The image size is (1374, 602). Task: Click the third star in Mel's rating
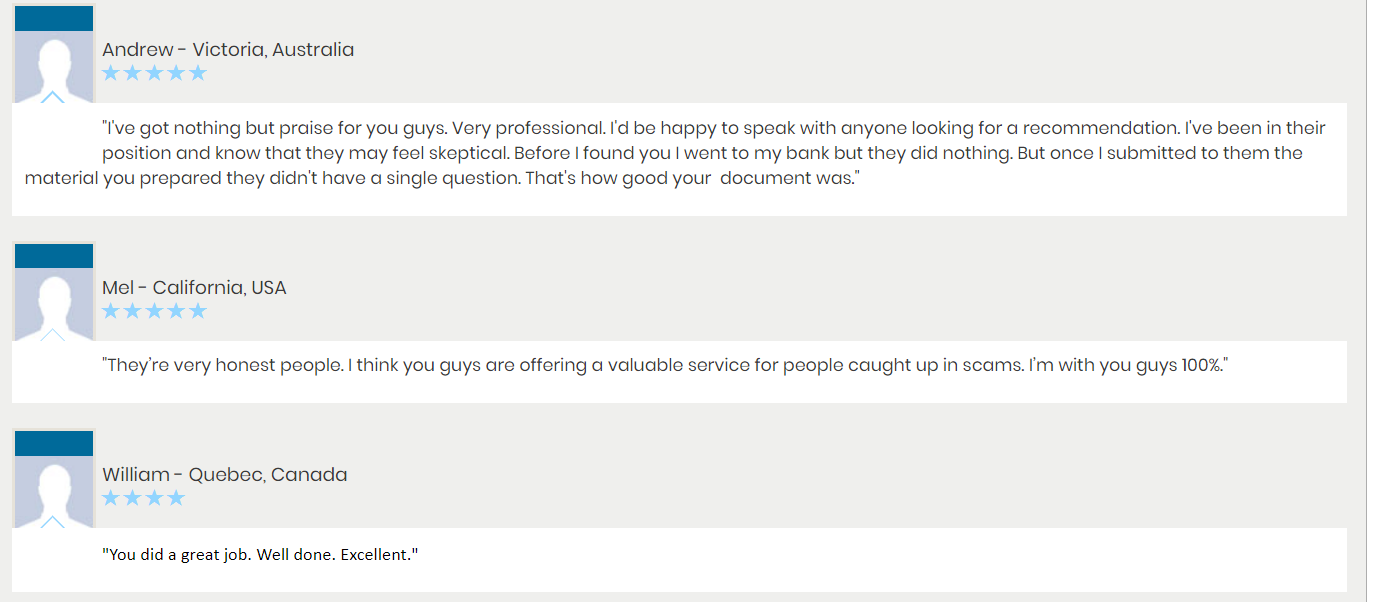coord(154,310)
